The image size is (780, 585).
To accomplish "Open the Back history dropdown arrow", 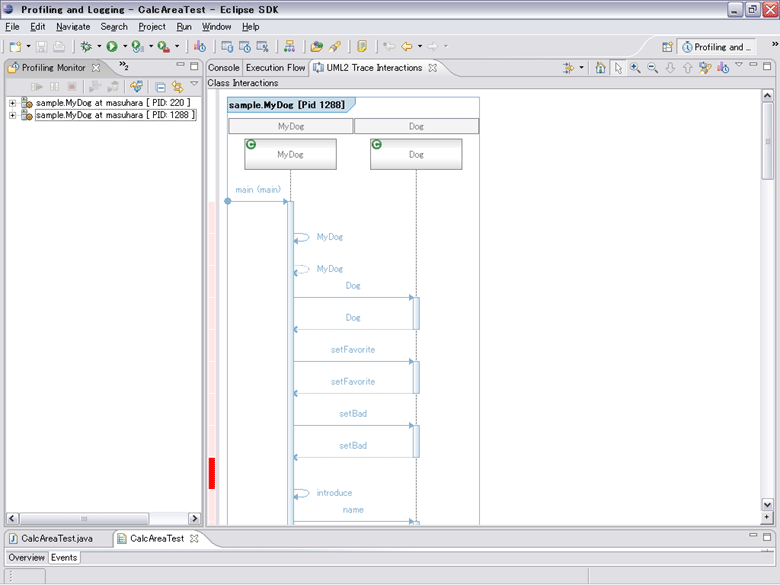I will click(x=420, y=47).
